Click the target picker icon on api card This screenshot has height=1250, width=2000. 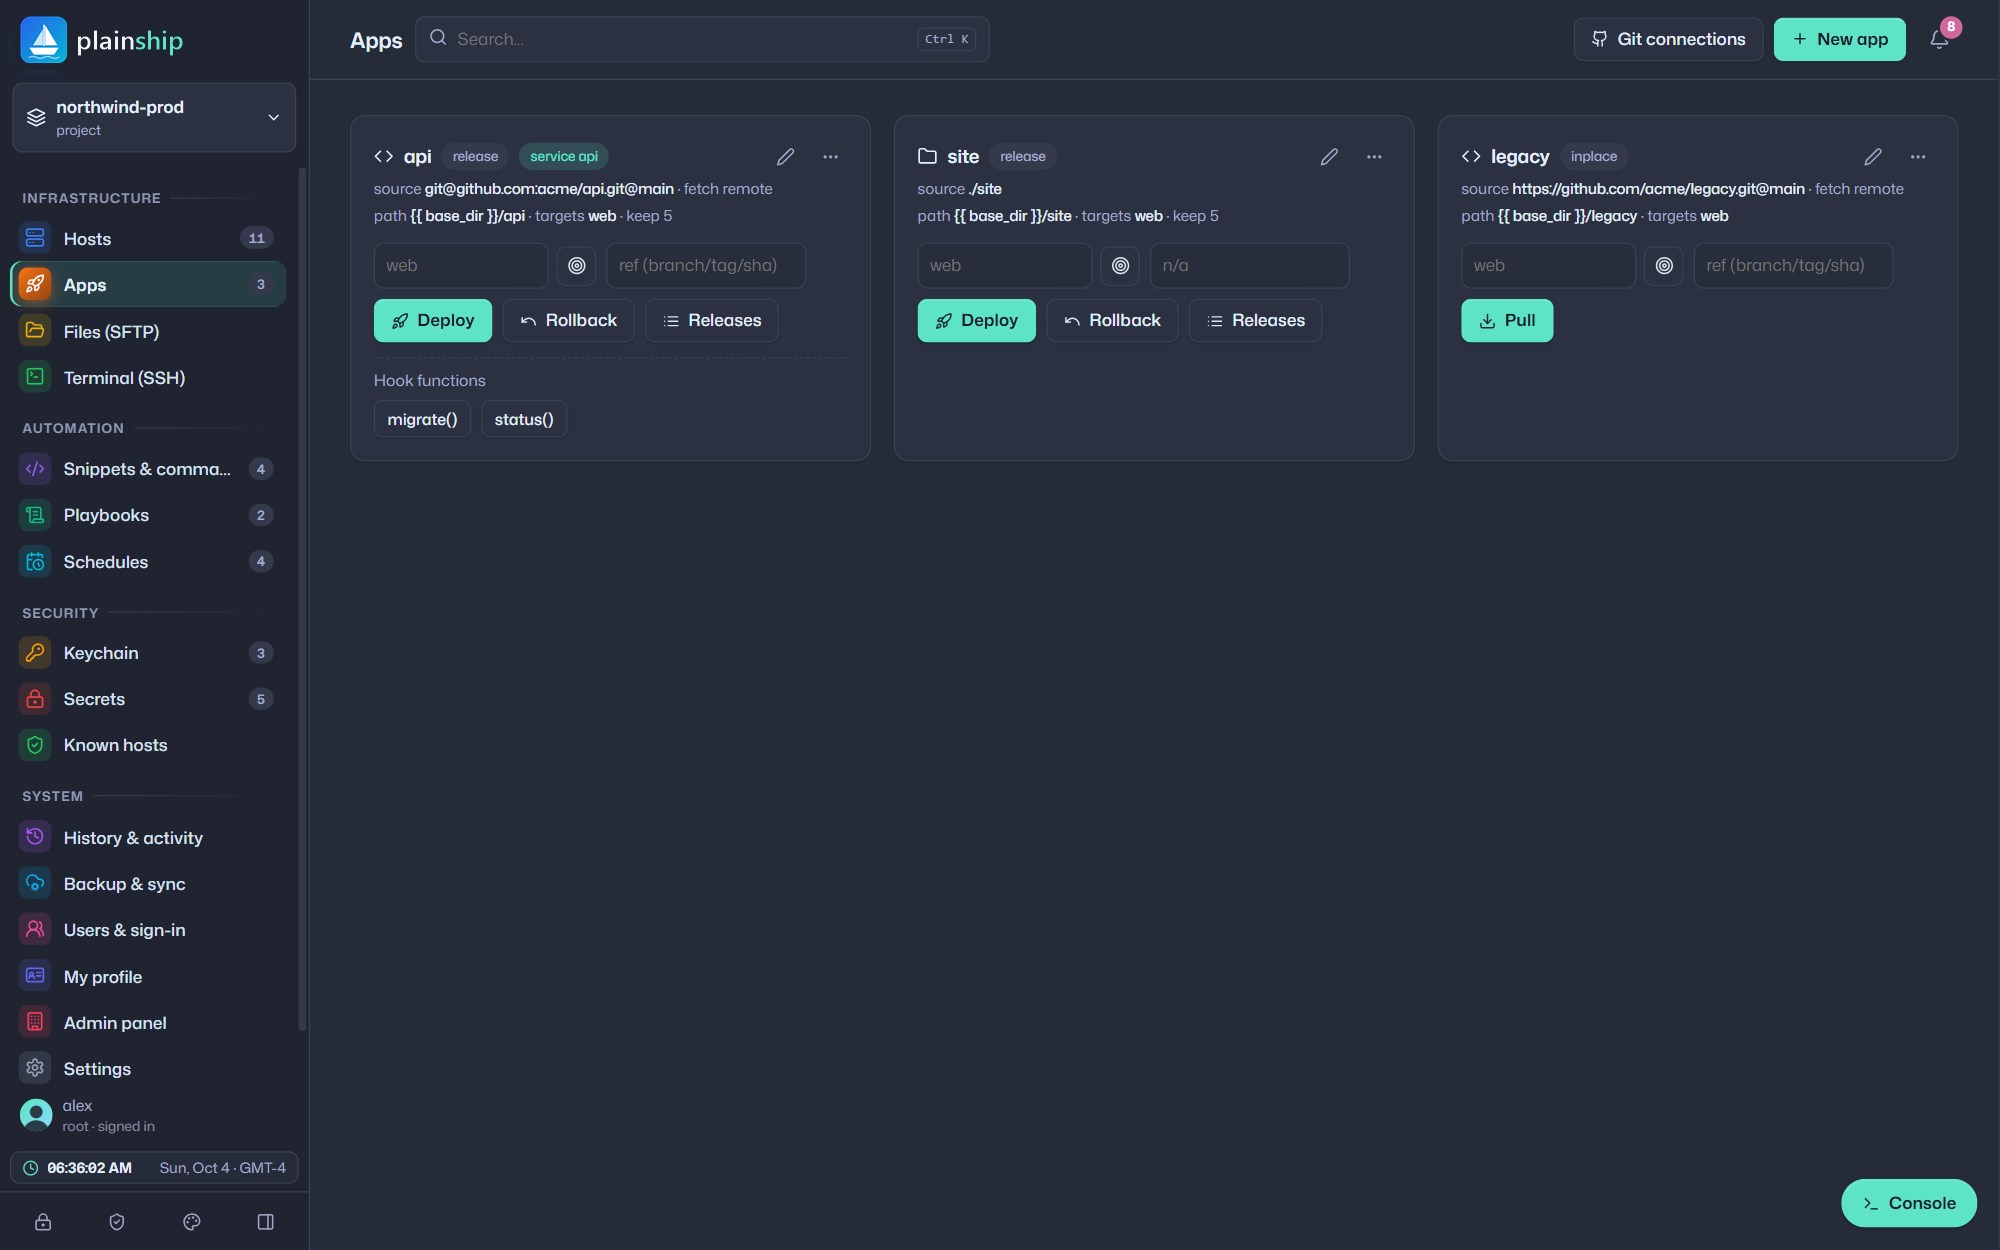[577, 265]
